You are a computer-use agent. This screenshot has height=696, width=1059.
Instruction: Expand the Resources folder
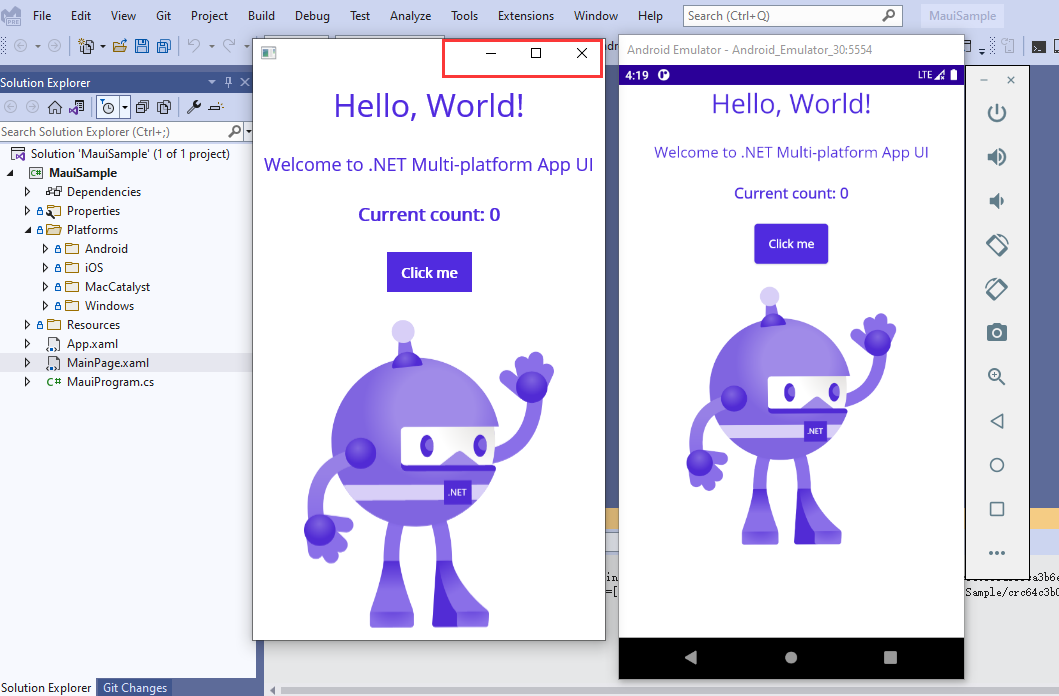click(28, 325)
